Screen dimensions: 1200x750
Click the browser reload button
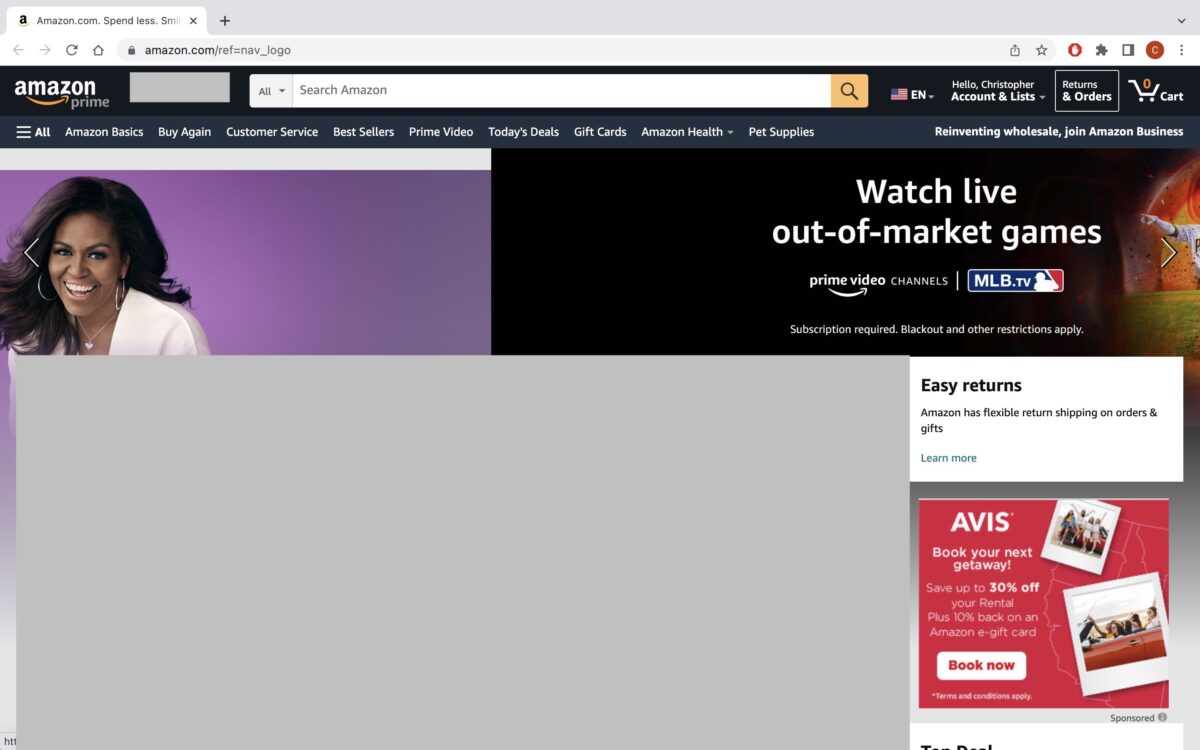[x=72, y=50]
